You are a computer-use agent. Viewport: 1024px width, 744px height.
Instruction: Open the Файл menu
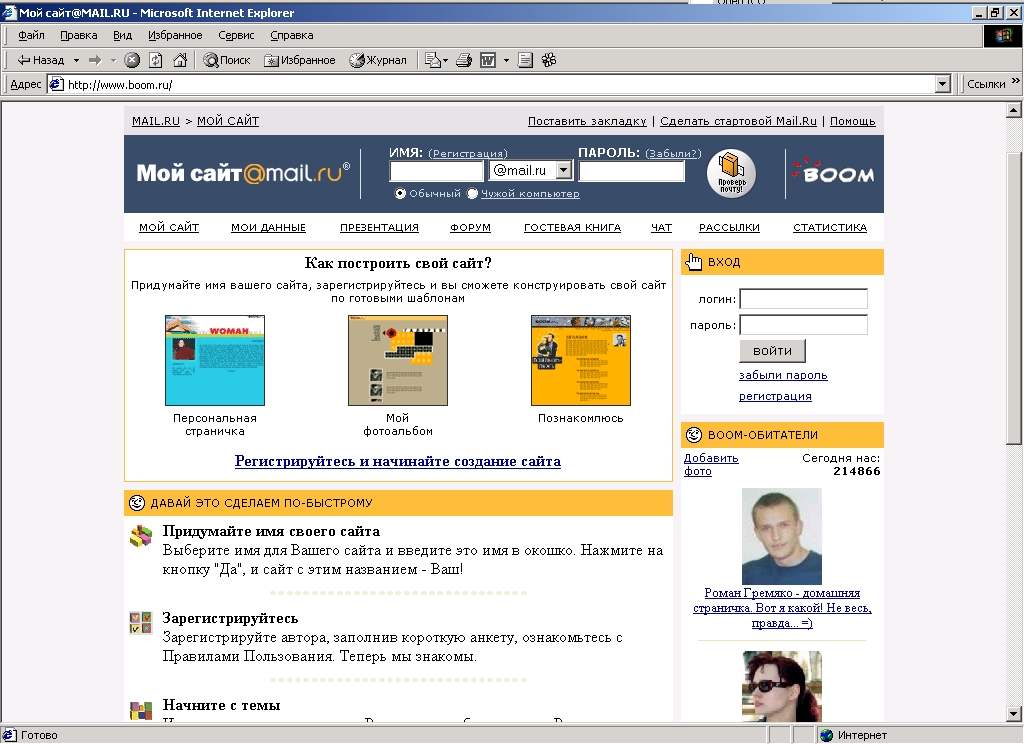point(31,35)
